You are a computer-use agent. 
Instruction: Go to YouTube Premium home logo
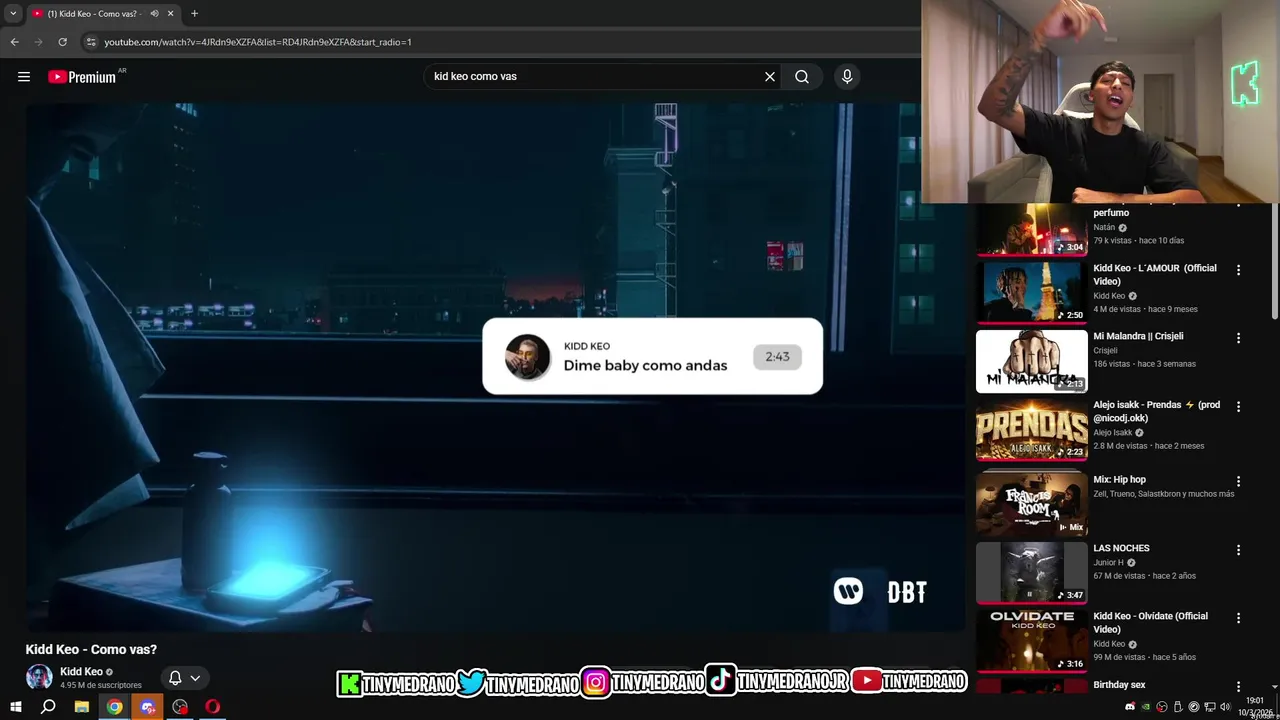pos(82,77)
